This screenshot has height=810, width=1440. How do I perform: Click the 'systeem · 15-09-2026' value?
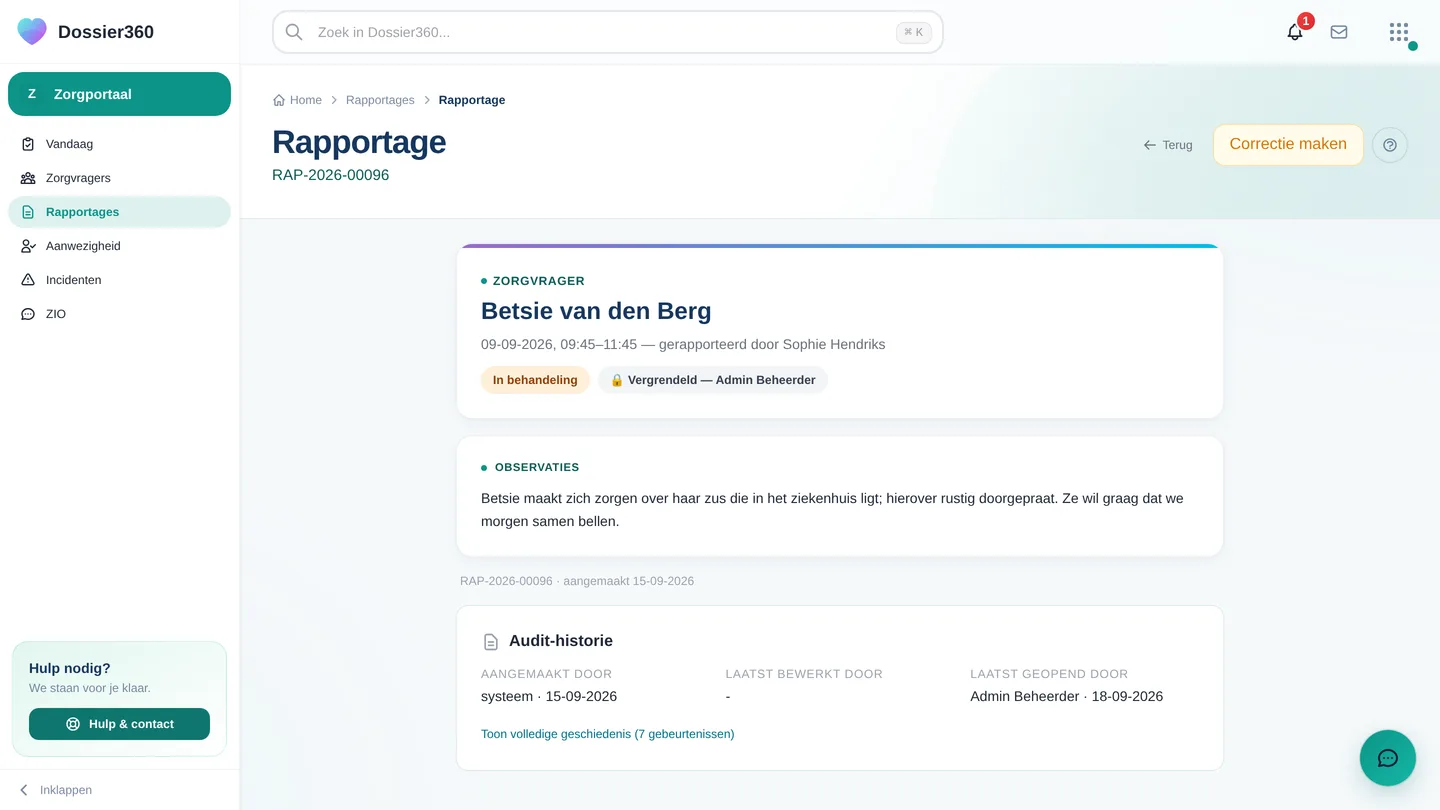tap(549, 696)
